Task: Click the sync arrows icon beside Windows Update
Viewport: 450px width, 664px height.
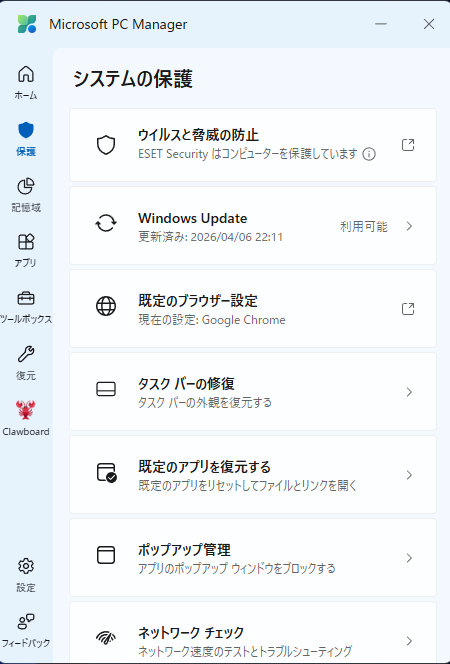Action: (x=106, y=223)
